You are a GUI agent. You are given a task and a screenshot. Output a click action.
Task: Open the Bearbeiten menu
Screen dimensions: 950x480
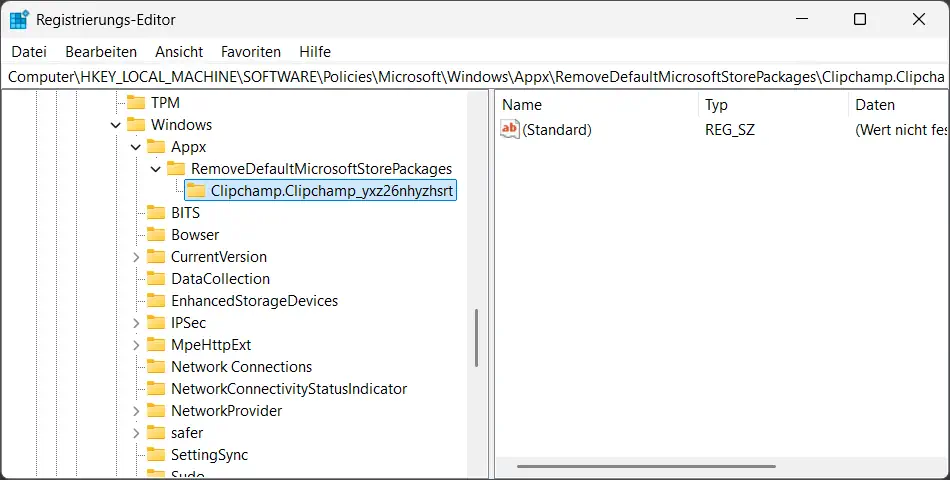point(101,51)
